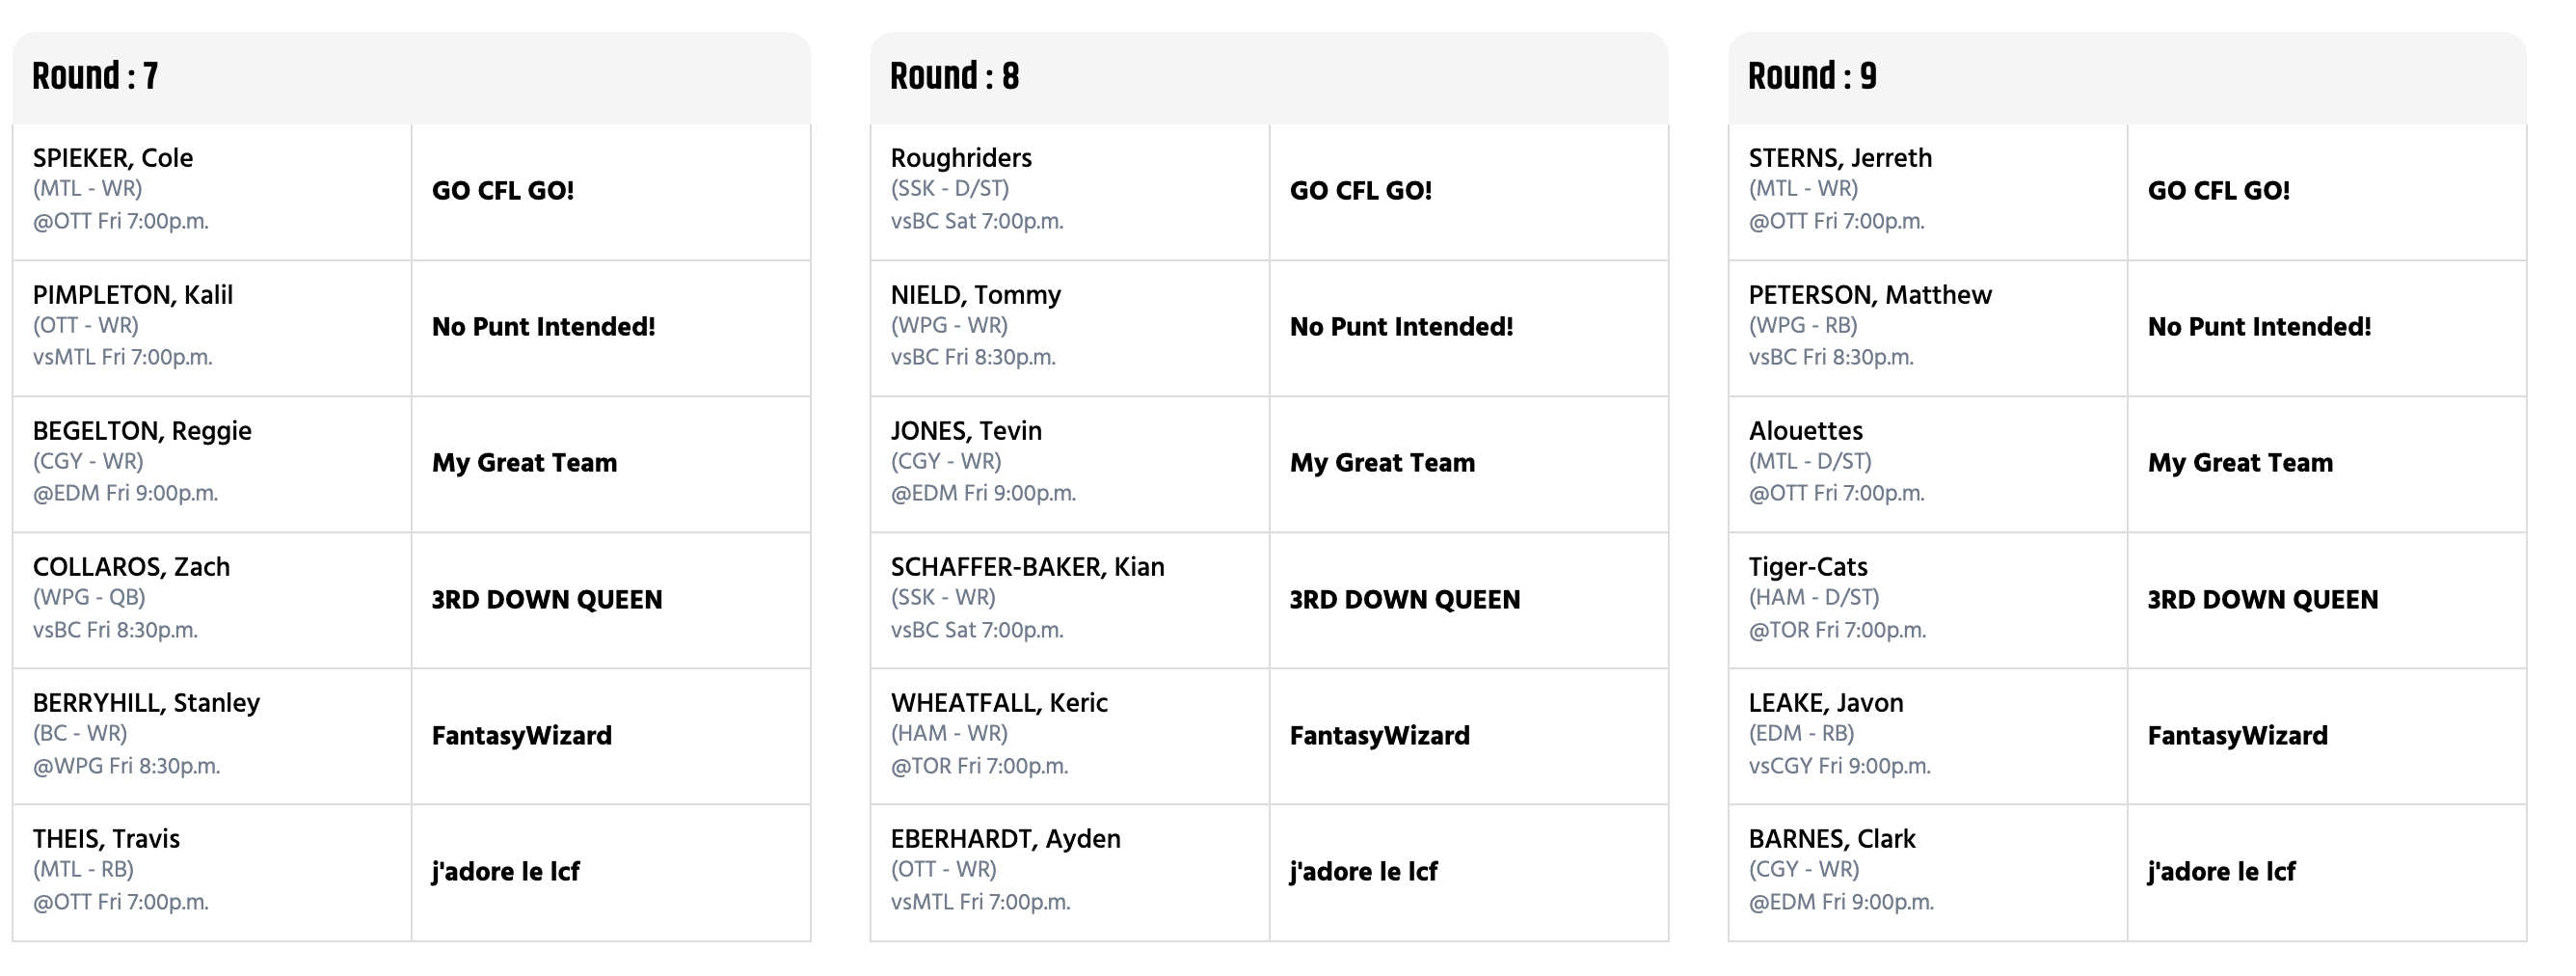Image resolution: width=2576 pixels, height=976 pixels.
Task: Open player PIMPLETON, Kalil
Action: 133,295
